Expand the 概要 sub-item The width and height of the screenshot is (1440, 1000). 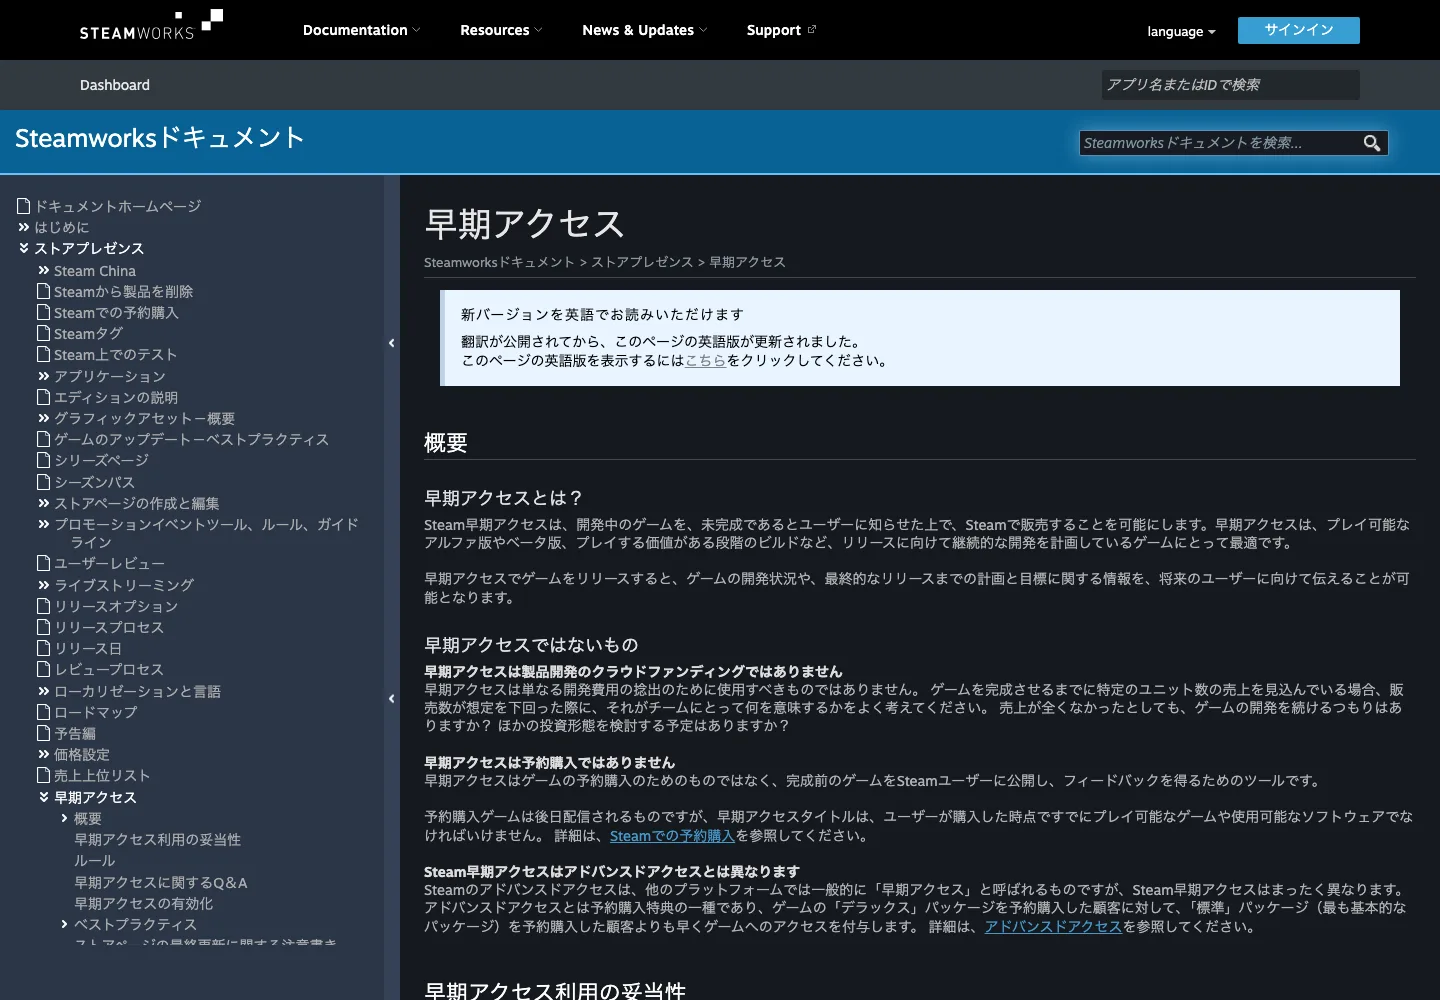65,818
